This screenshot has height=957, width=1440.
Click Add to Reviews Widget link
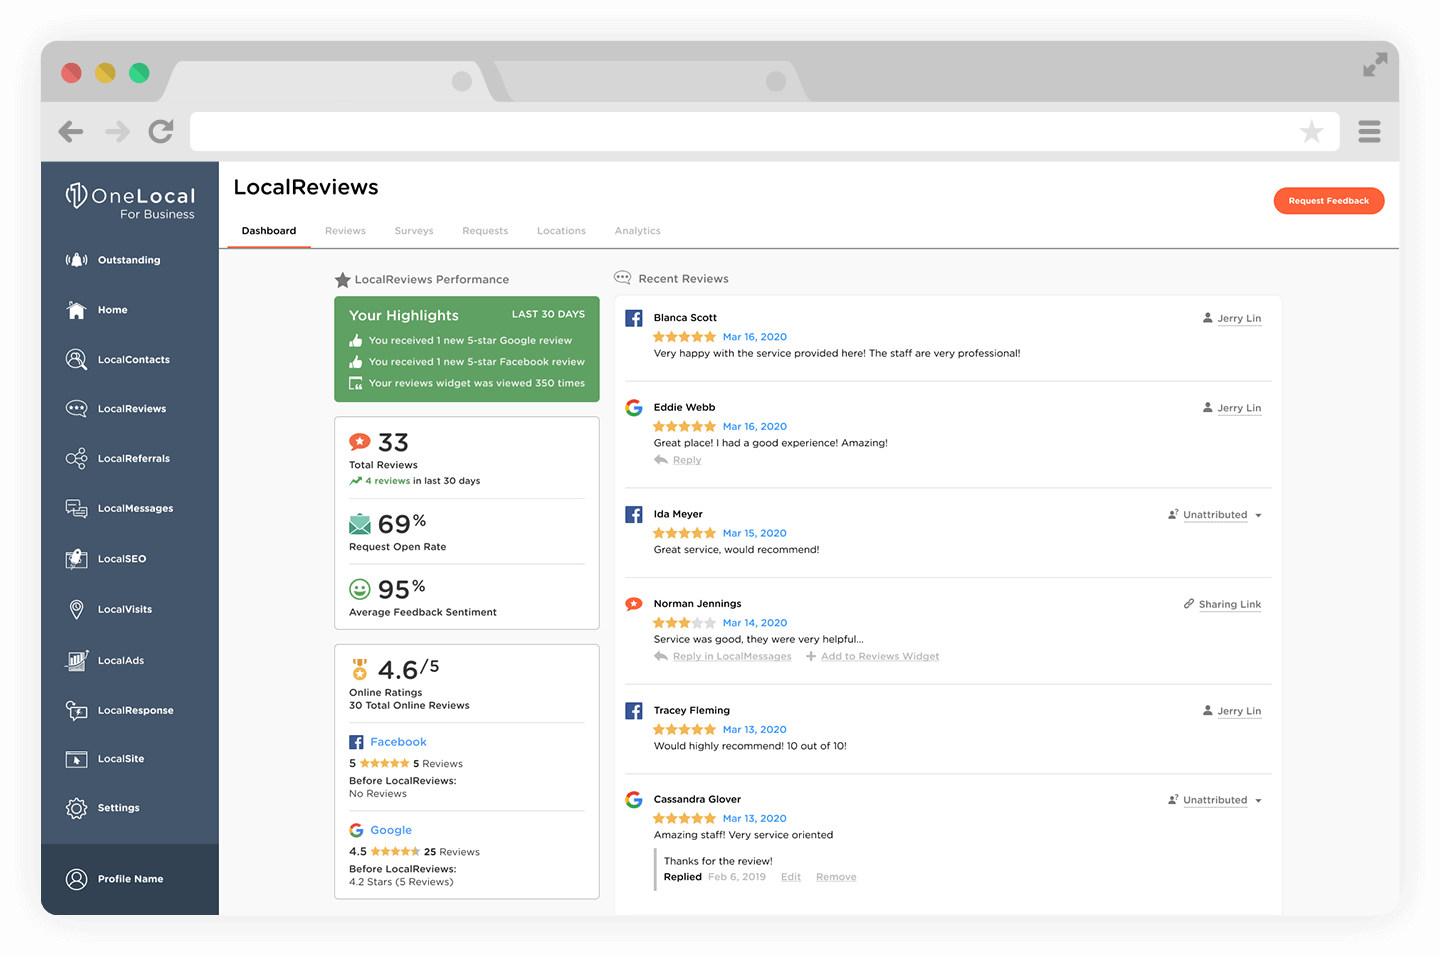pyautogui.click(x=879, y=657)
